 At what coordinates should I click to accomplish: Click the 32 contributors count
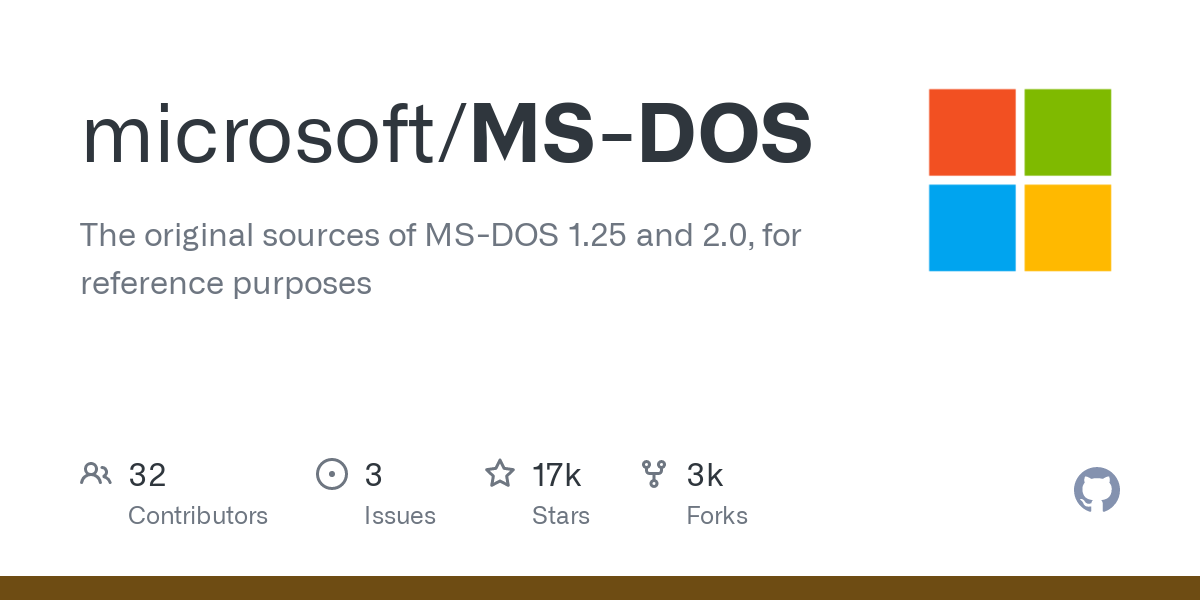[x=147, y=475]
